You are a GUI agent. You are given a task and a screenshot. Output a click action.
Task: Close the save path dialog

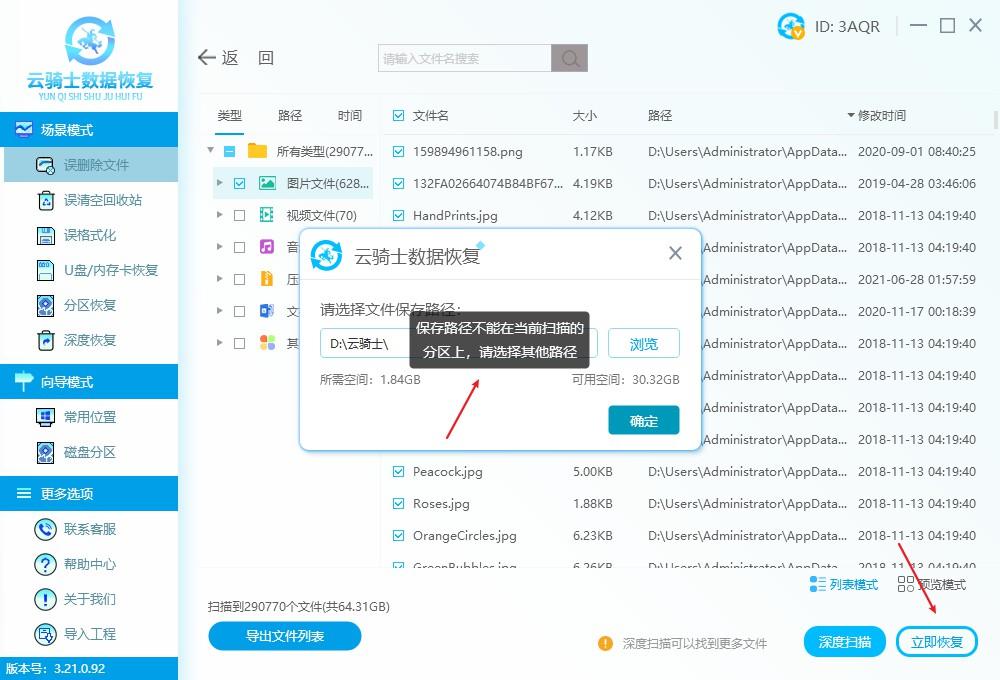pyautogui.click(x=675, y=253)
